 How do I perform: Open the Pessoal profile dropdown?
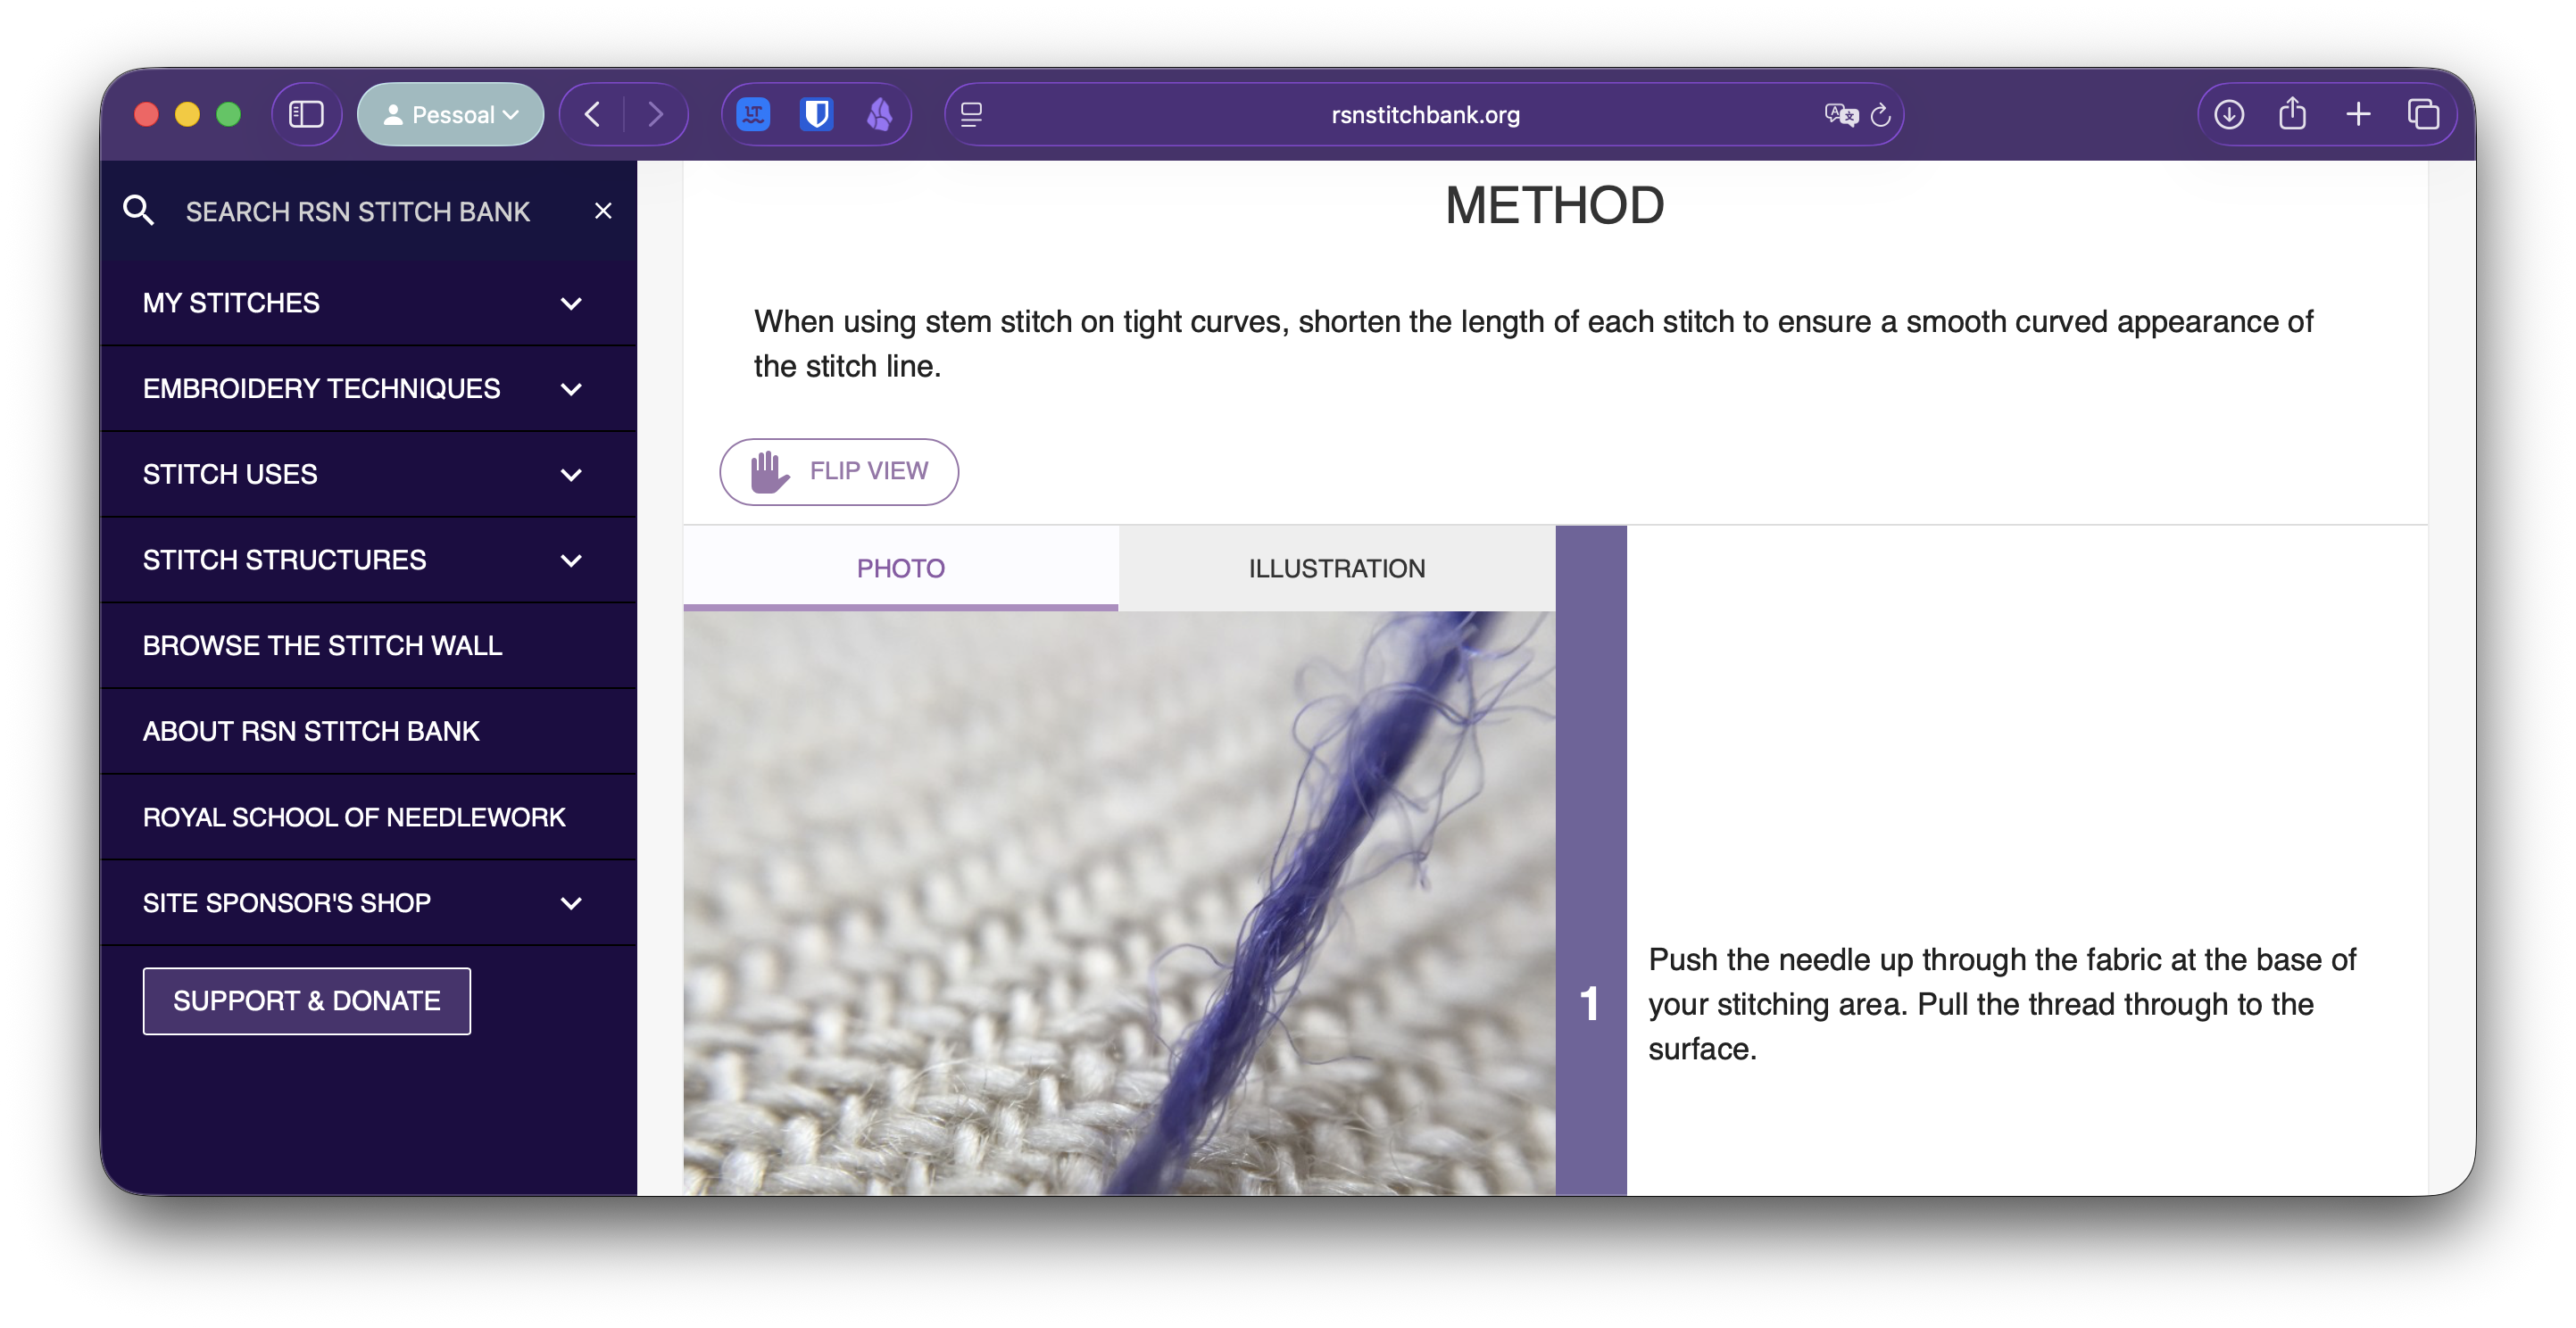coord(451,115)
